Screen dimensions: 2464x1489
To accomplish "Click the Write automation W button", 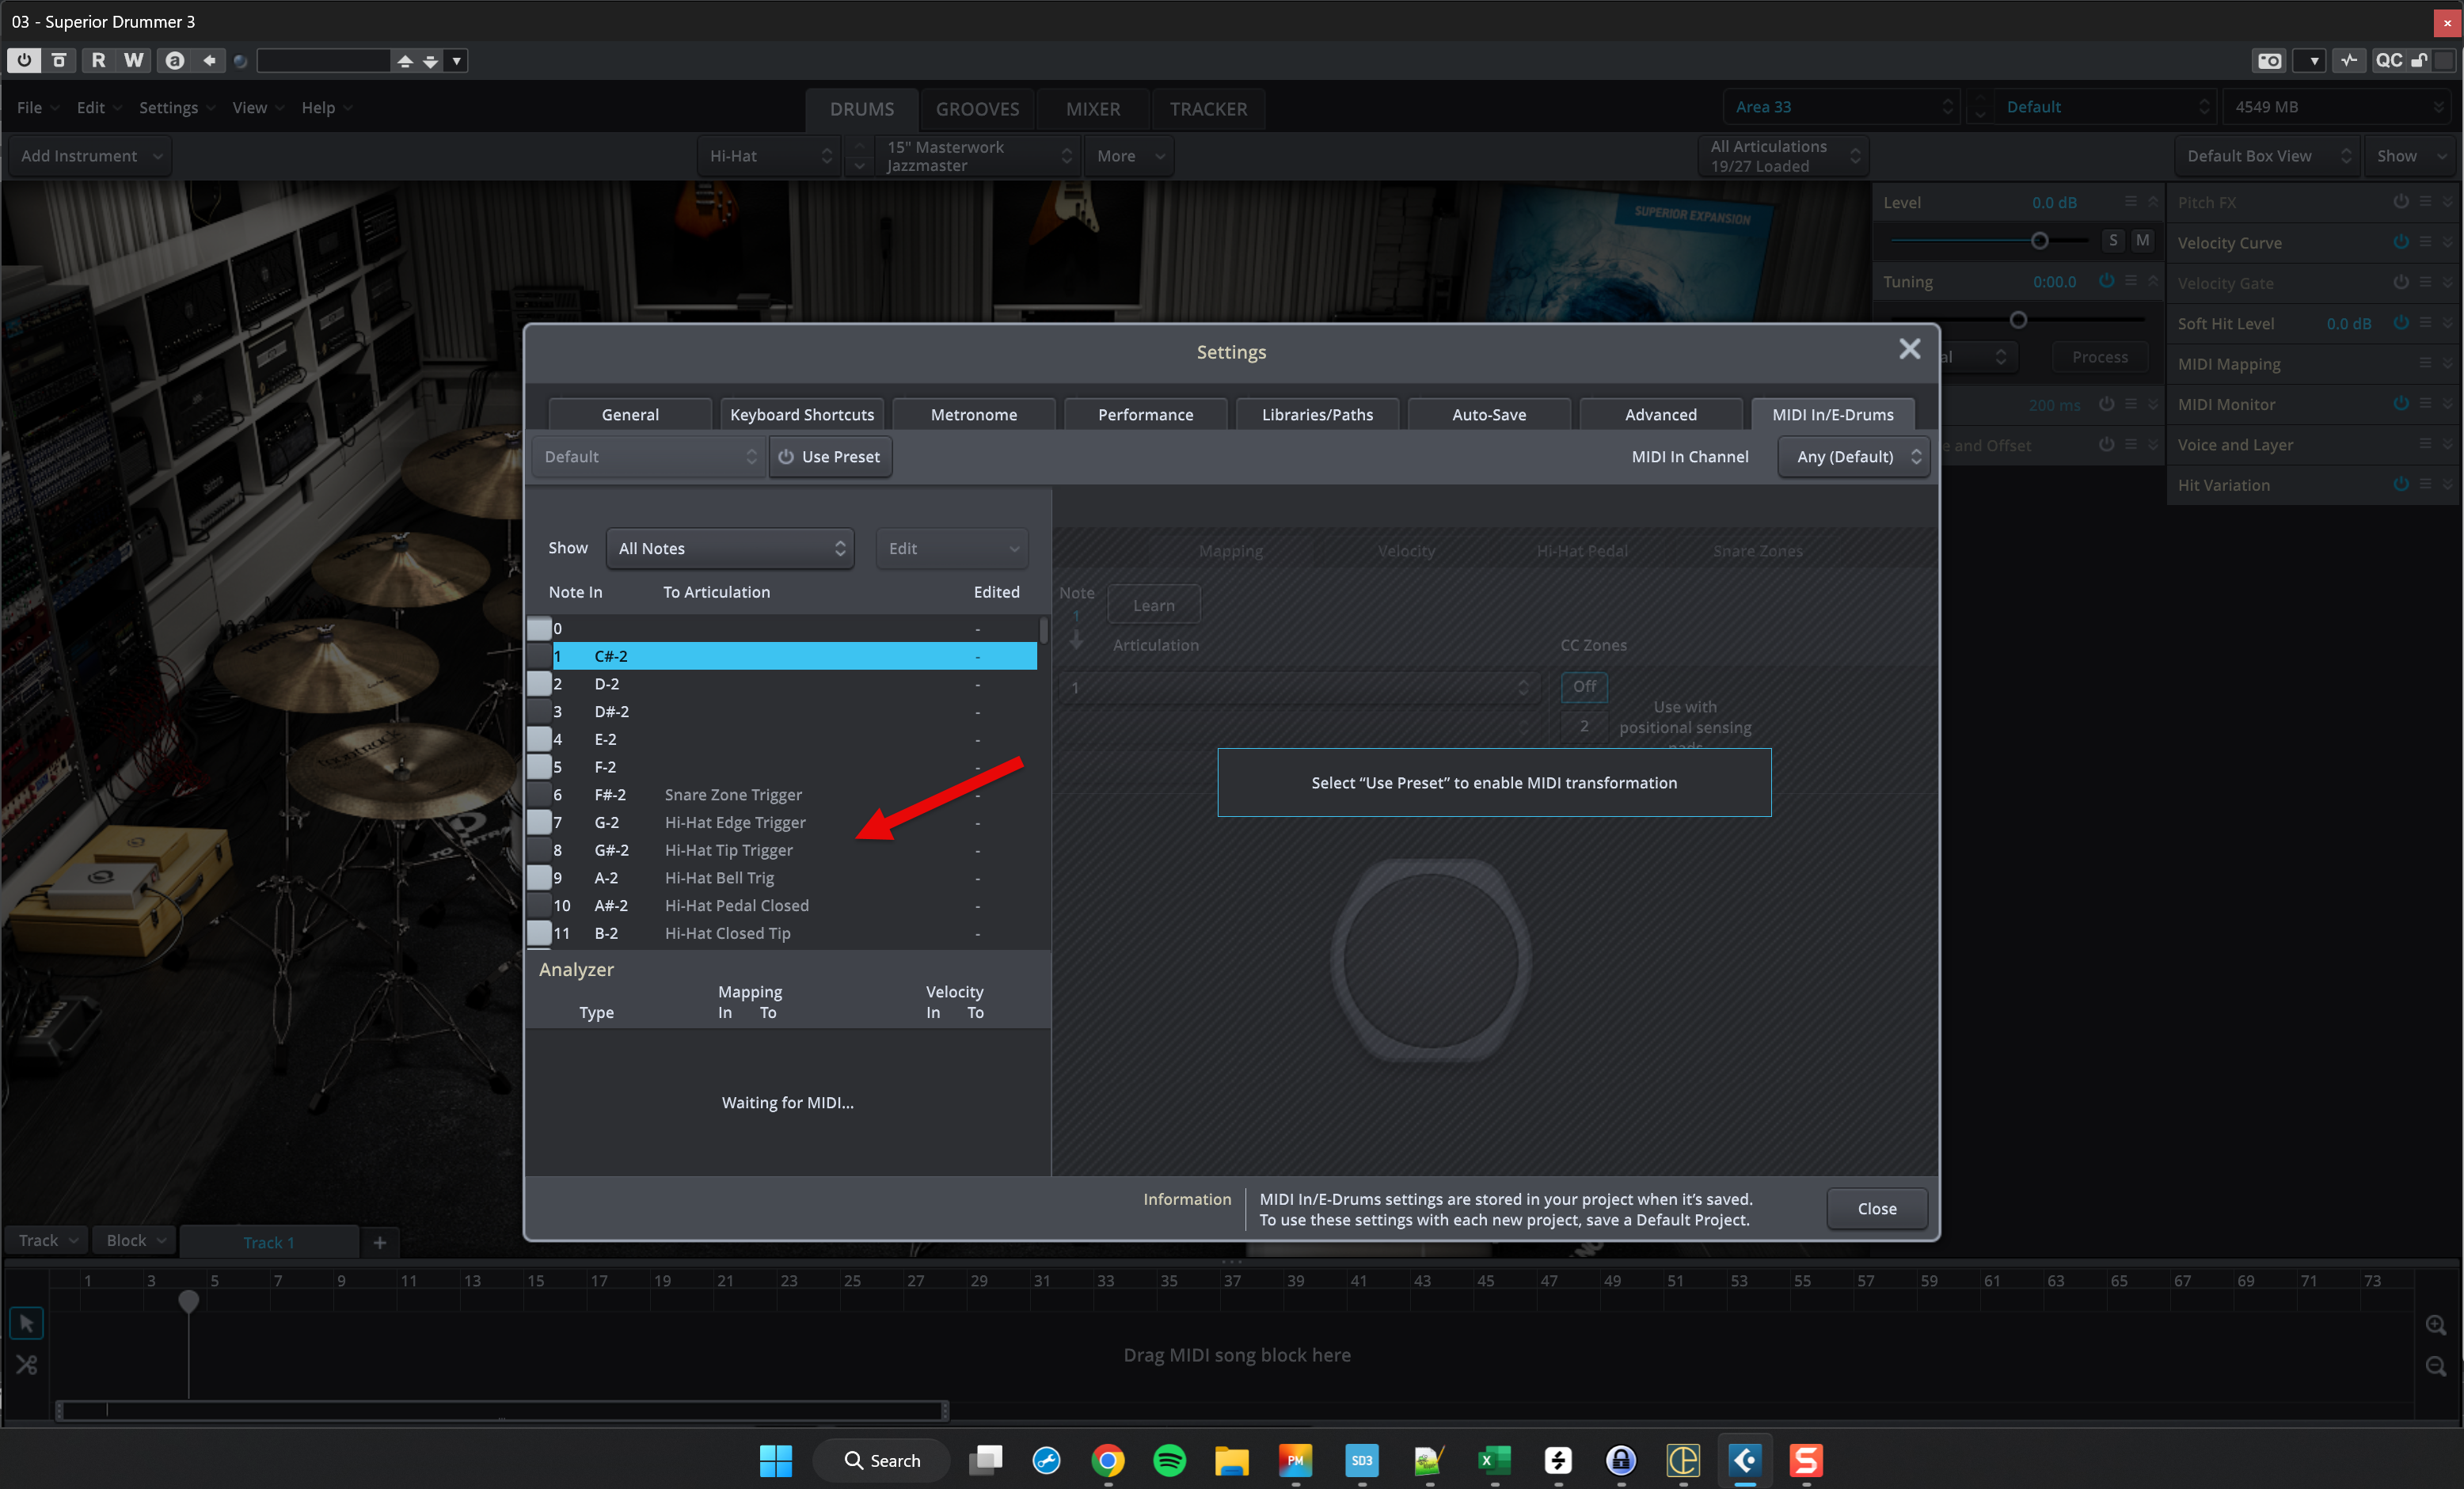I will tap(133, 60).
